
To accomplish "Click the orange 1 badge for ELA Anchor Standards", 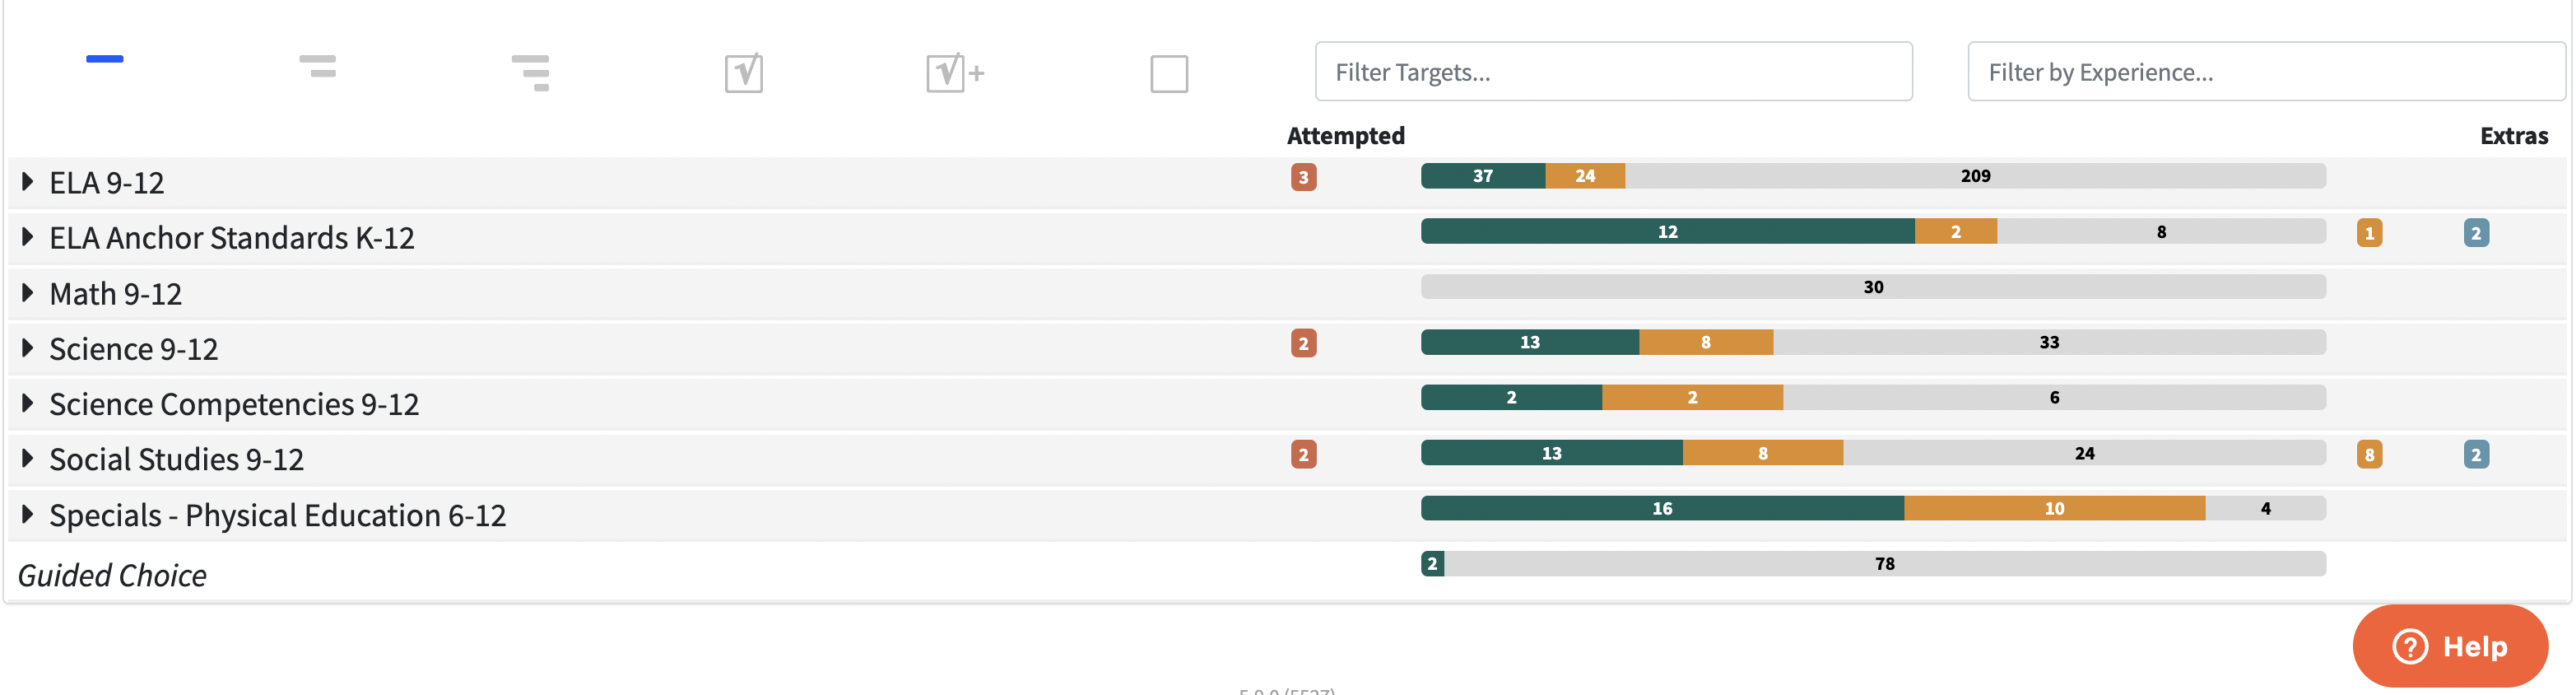I will click(x=2369, y=234).
